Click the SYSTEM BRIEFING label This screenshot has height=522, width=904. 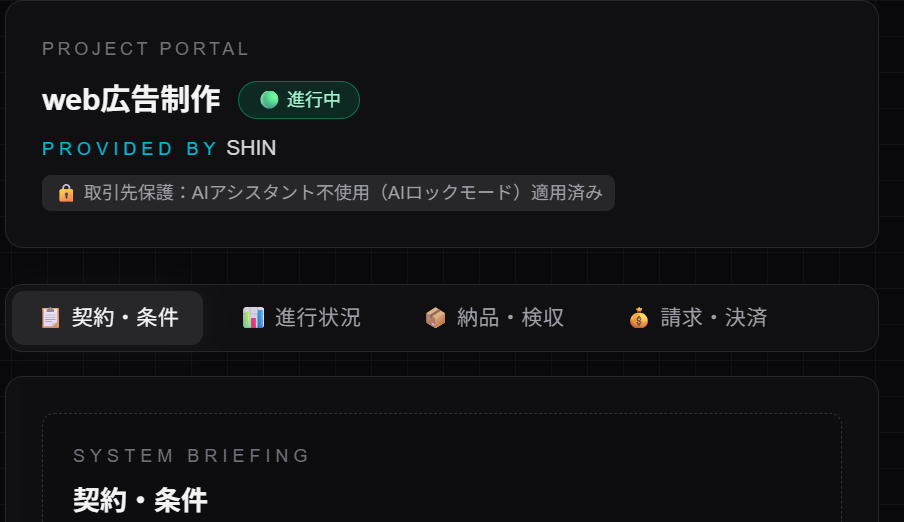click(x=191, y=456)
